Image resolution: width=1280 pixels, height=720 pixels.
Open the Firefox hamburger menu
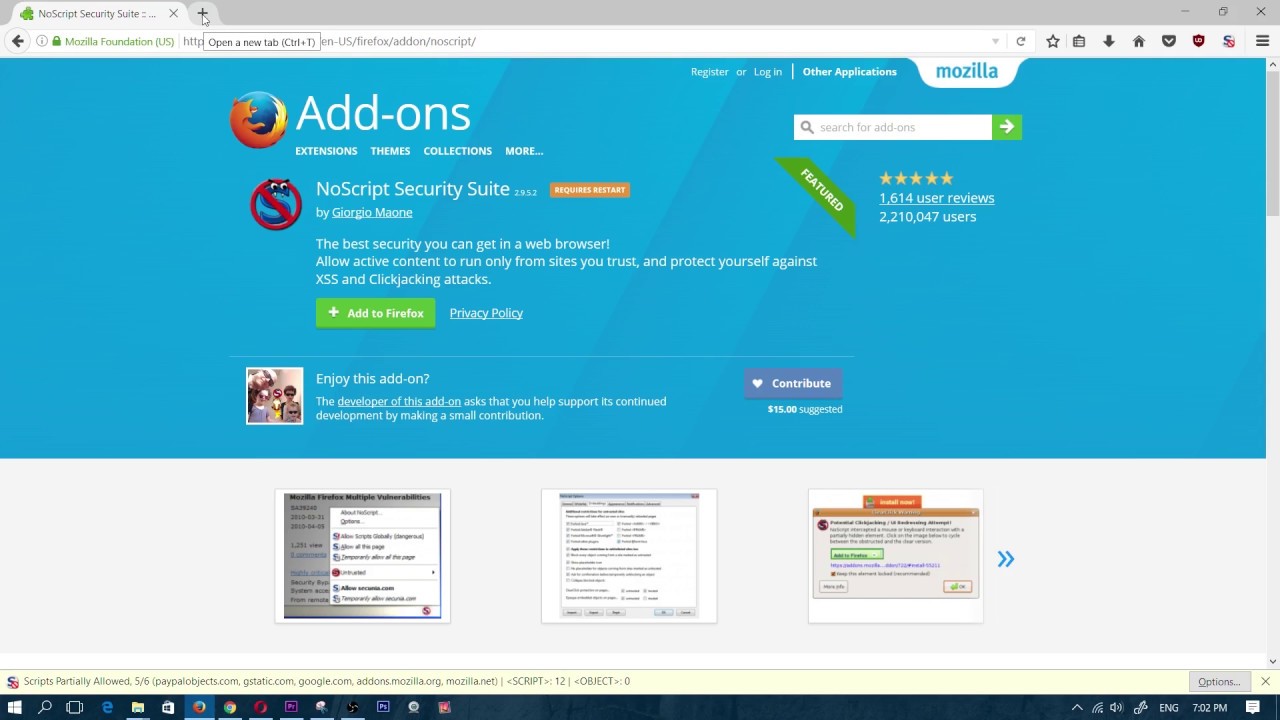pos(1262,41)
